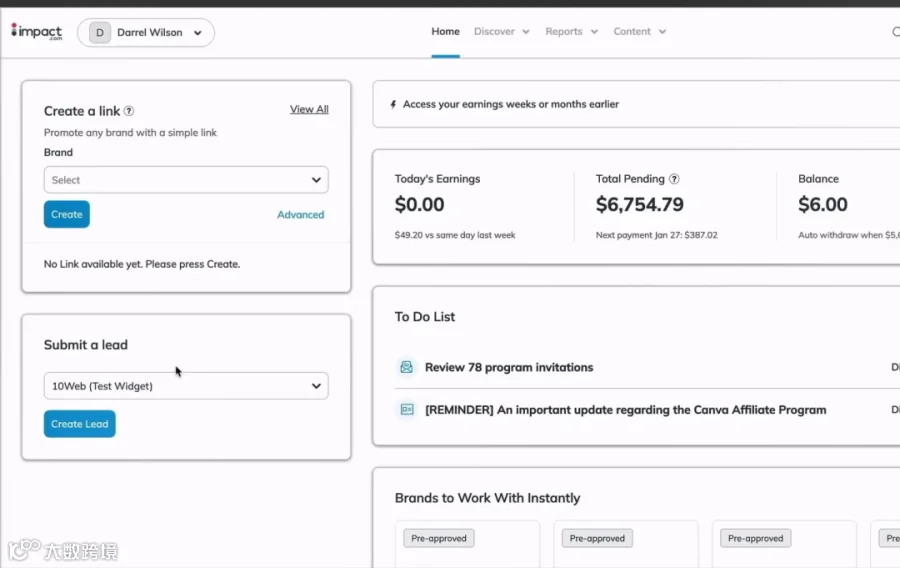This screenshot has height=568, width=900.
Task: Click the third Pre-approved brand badge
Action: [x=755, y=538]
